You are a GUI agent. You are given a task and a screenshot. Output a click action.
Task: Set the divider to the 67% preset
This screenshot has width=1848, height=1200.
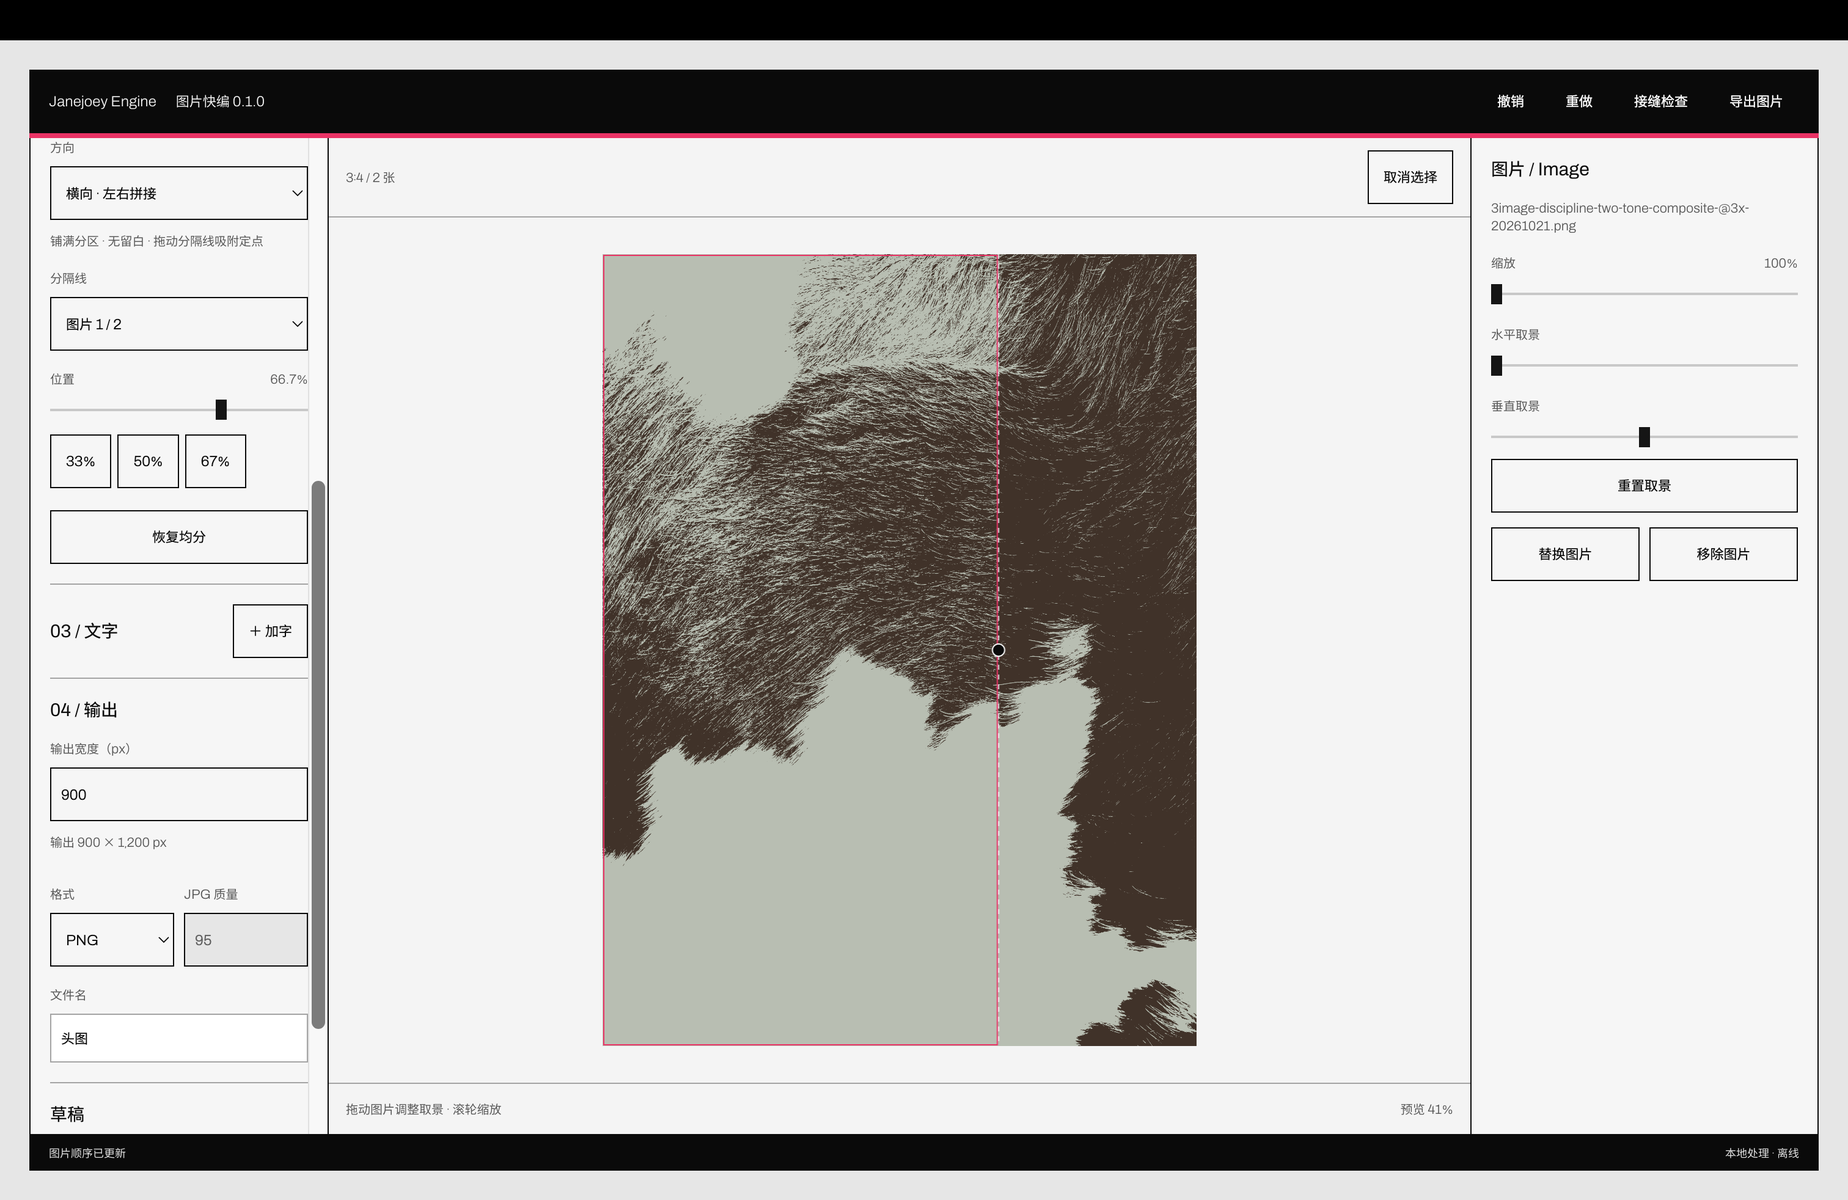(x=215, y=461)
